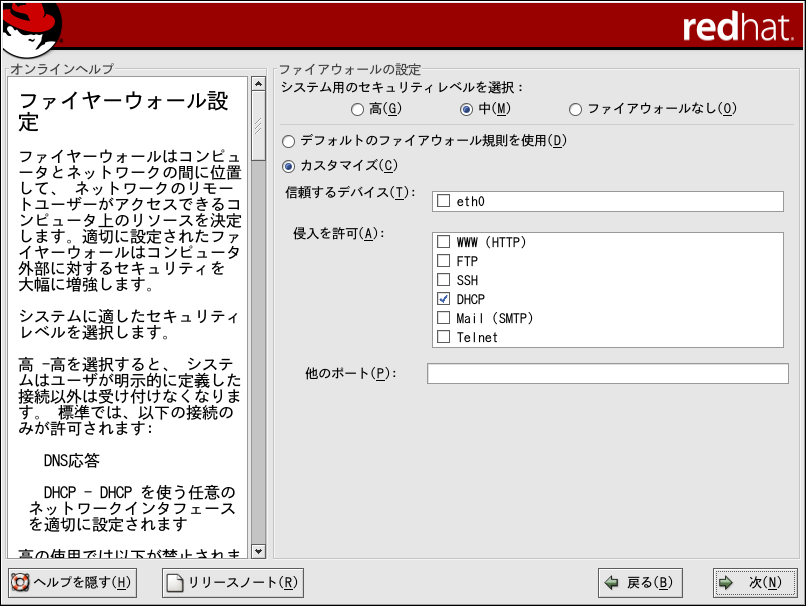The width and height of the screenshot is (806, 606).
Task: Choose ファイアウォールなし(O) option
Action: [x=575, y=109]
